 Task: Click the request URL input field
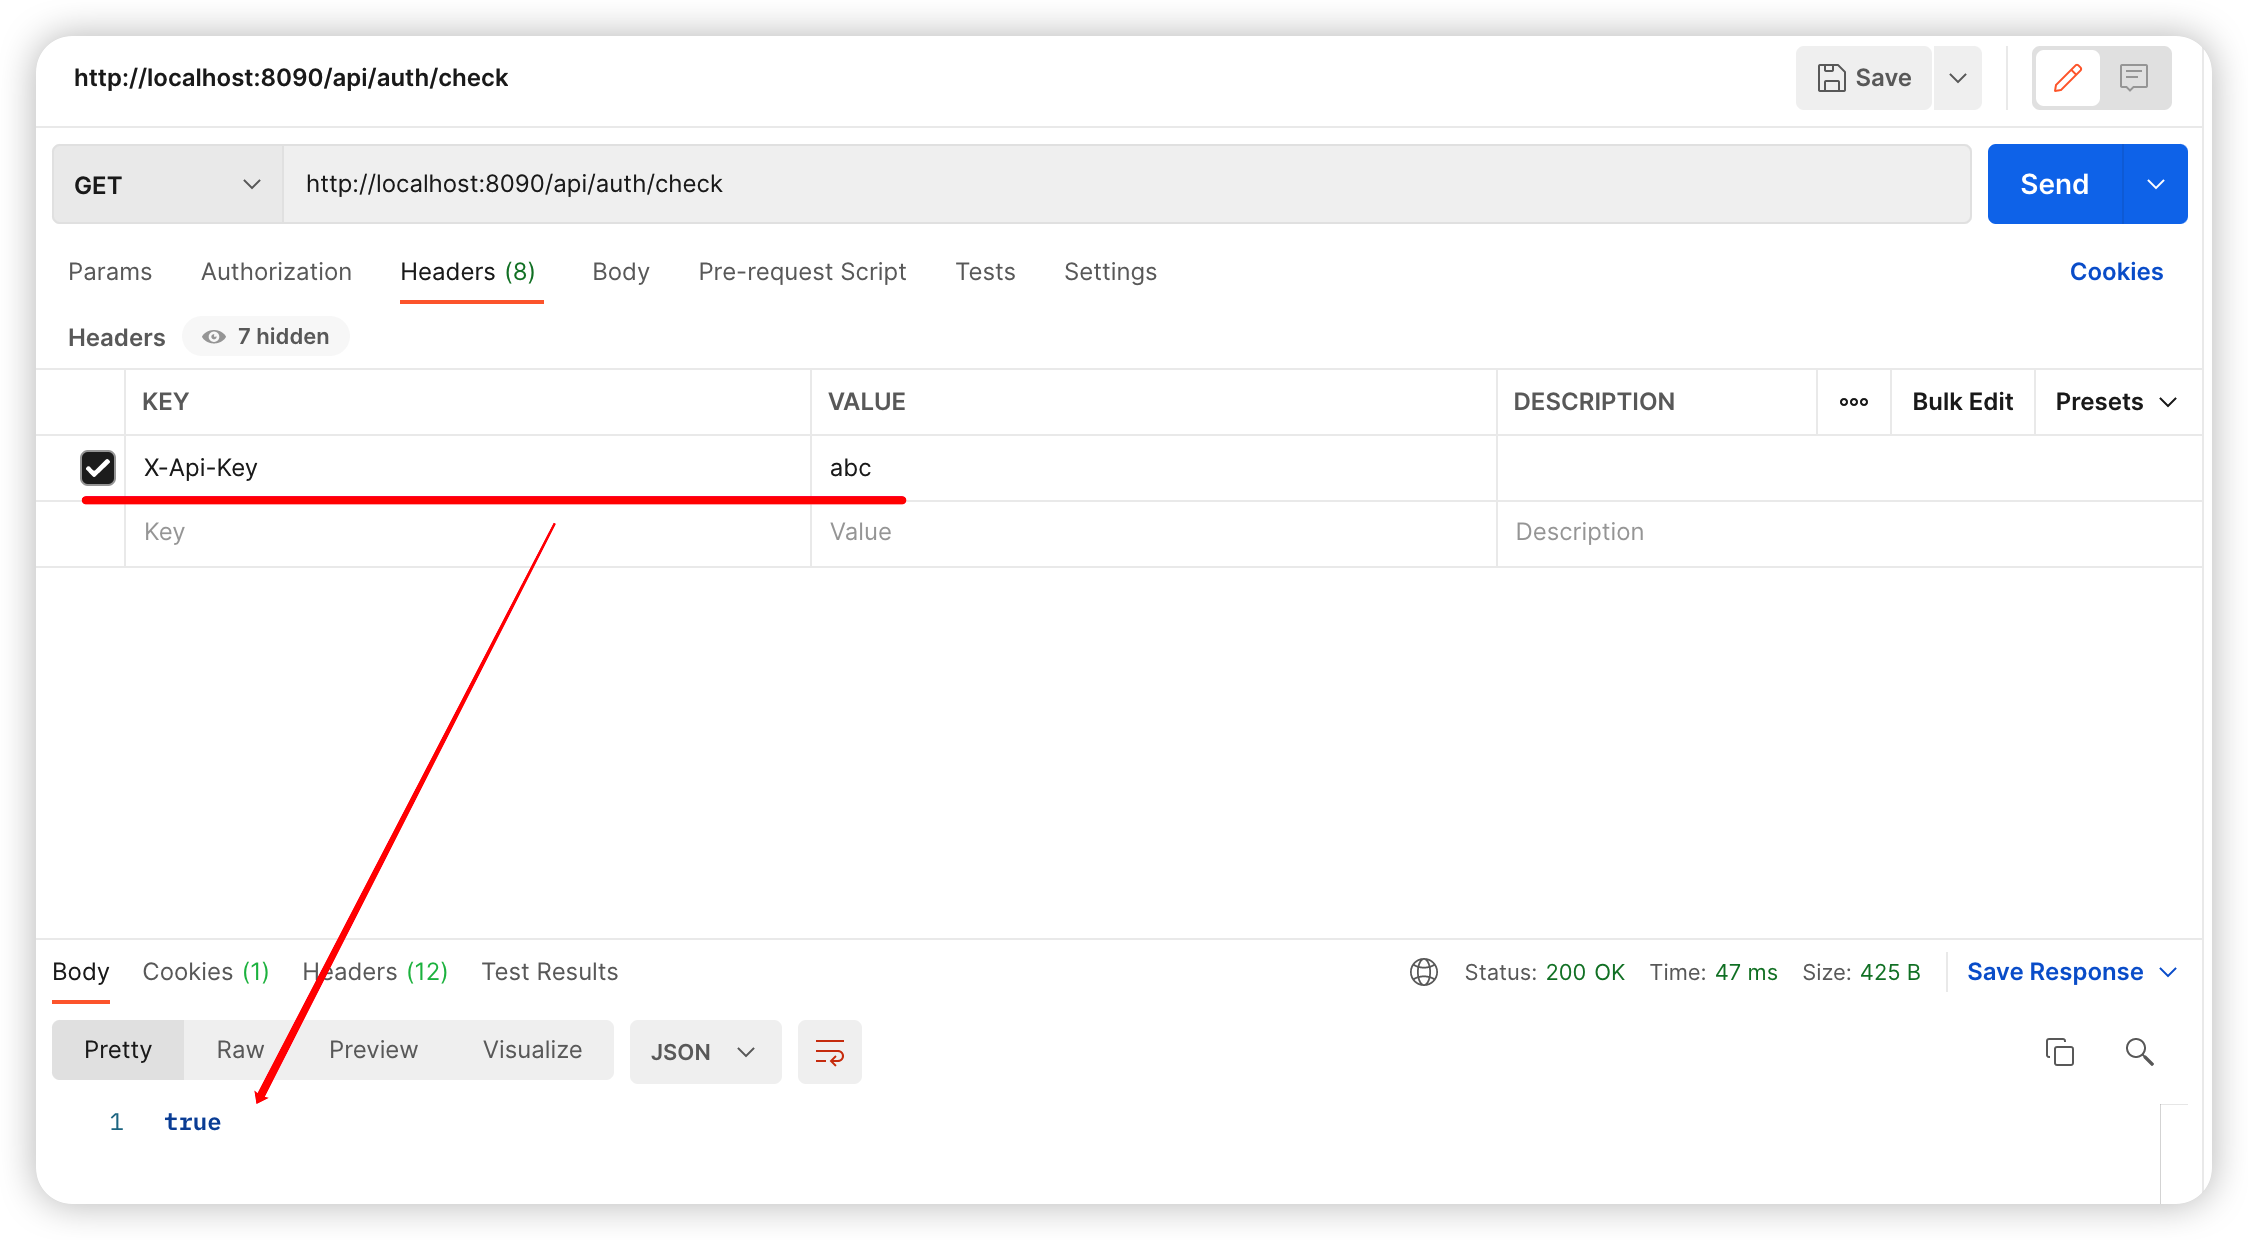[x=1126, y=184]
